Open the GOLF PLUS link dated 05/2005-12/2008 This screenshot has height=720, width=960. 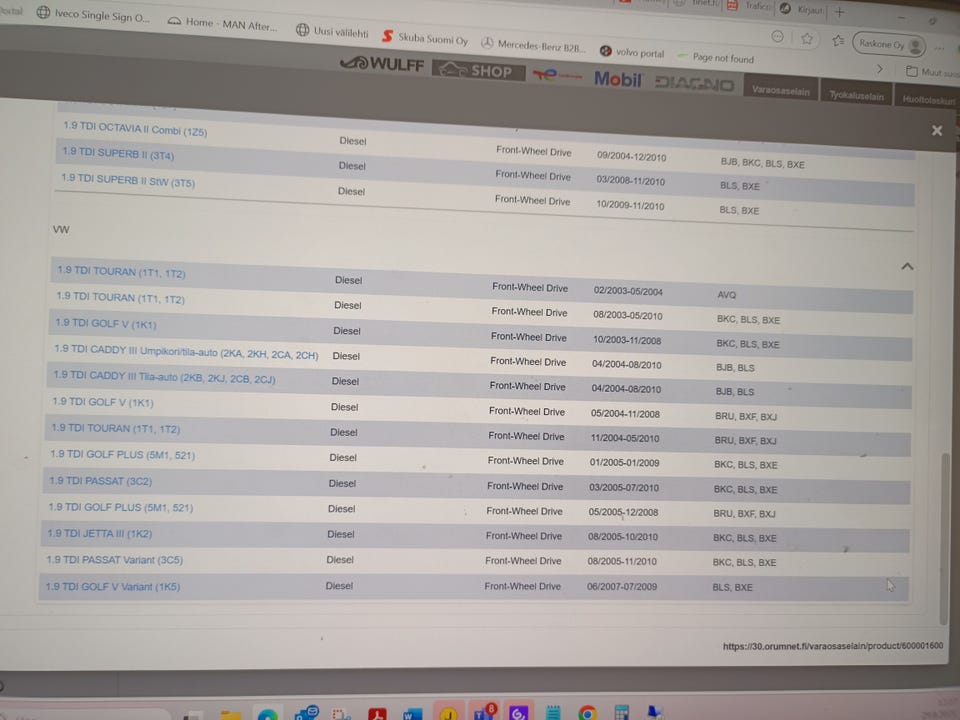121,507
